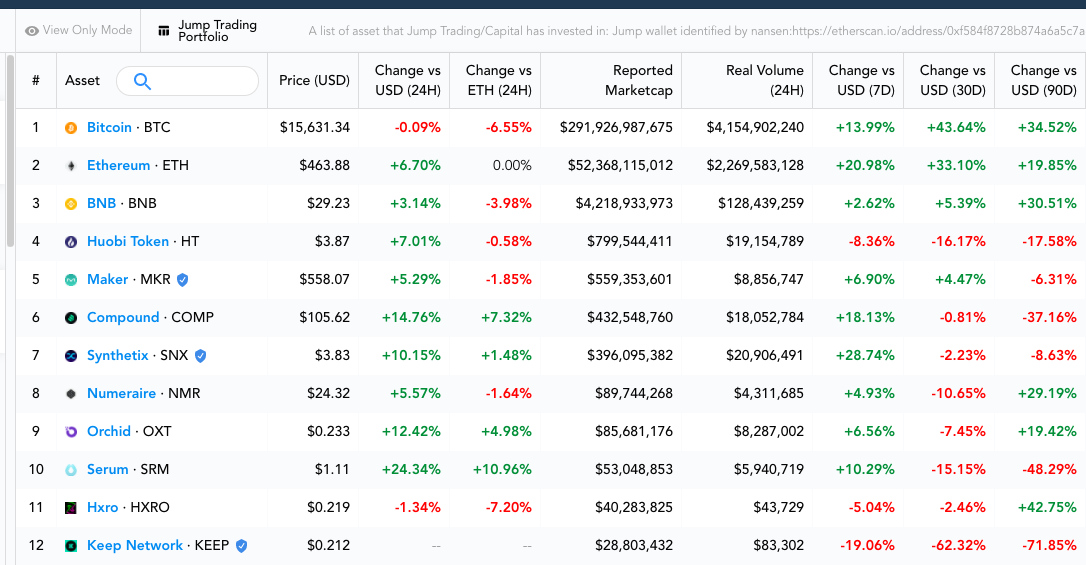1086x565 pixels.
Task: Click the portfolio description text about Jump wallet
Action: point(696,31)
